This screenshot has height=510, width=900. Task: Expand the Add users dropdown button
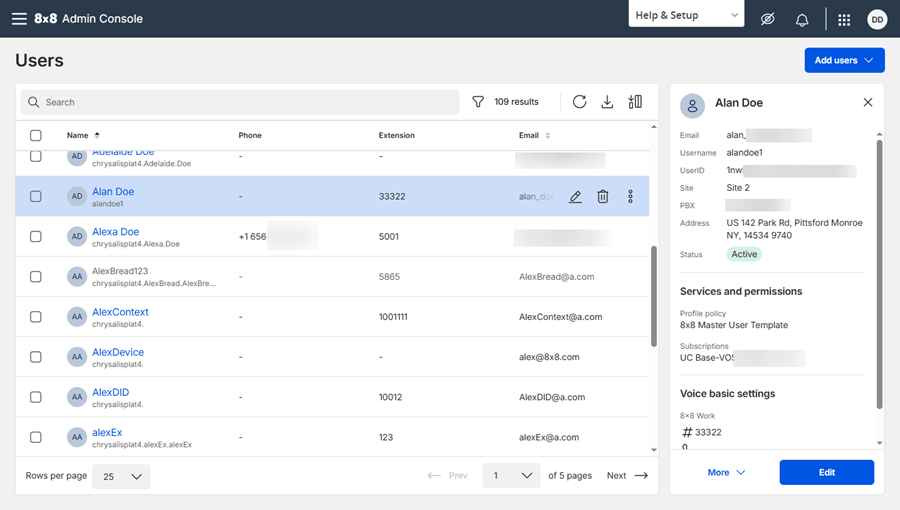tap(844, 60)
